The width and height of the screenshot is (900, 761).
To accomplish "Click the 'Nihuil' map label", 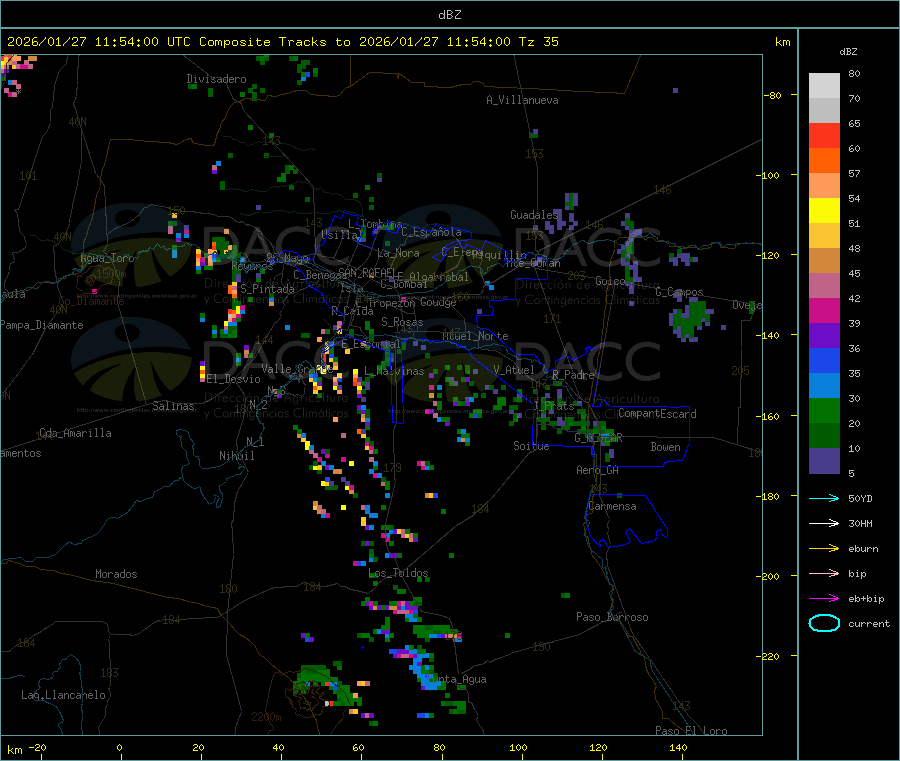I will tap(236, 456).
